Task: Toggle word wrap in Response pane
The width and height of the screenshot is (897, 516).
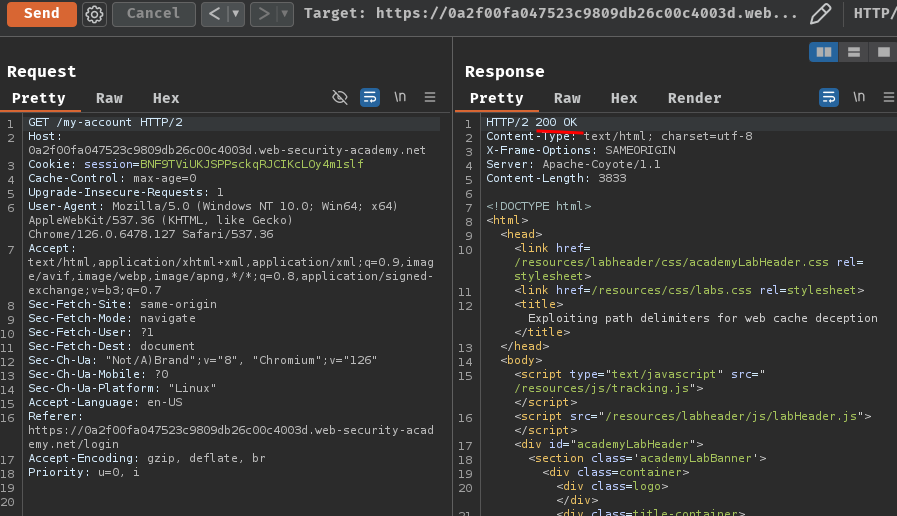Action: [828, 97]
